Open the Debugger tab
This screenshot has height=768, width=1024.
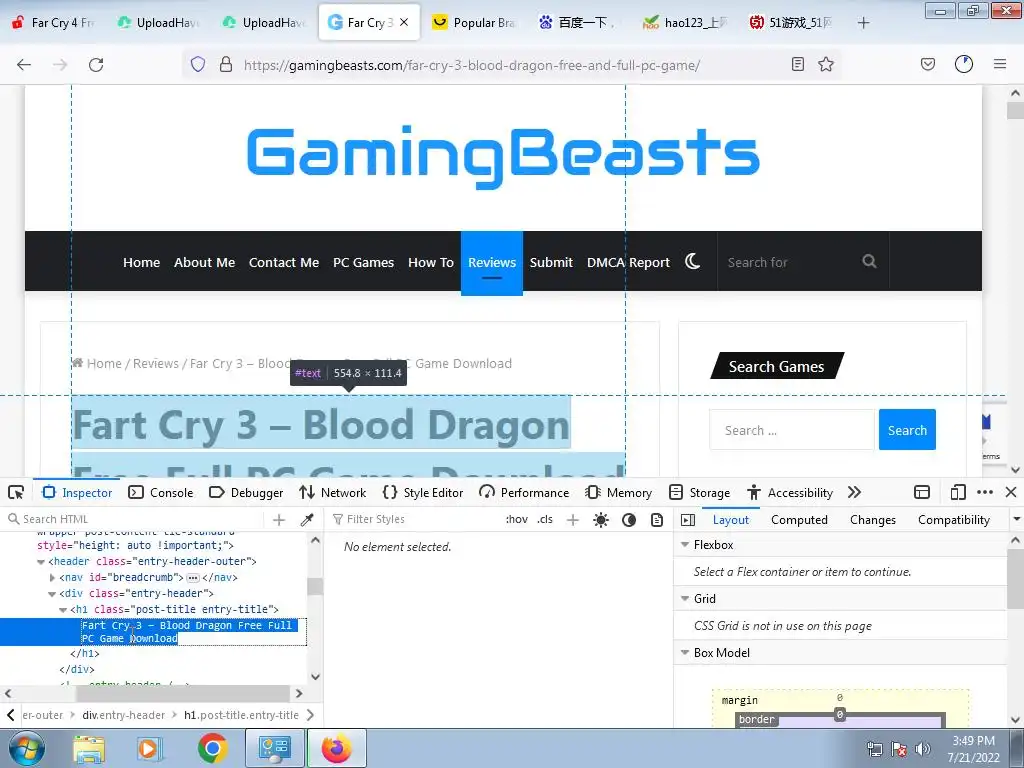pos(246,492)
